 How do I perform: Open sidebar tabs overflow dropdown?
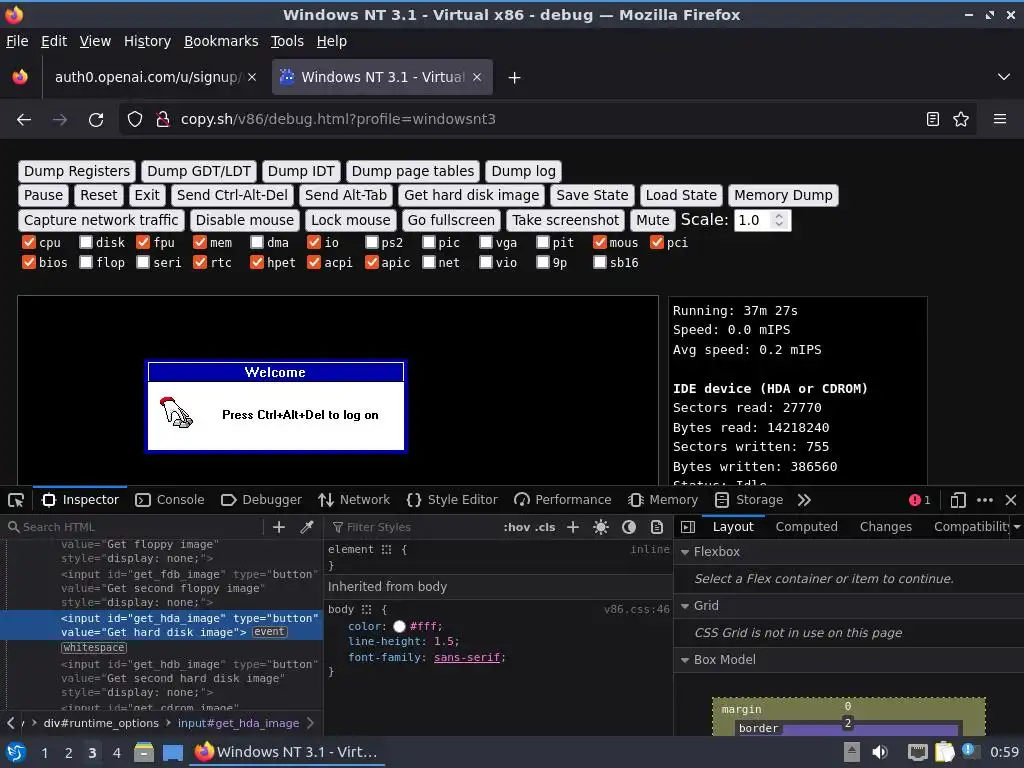(1017, 527)
